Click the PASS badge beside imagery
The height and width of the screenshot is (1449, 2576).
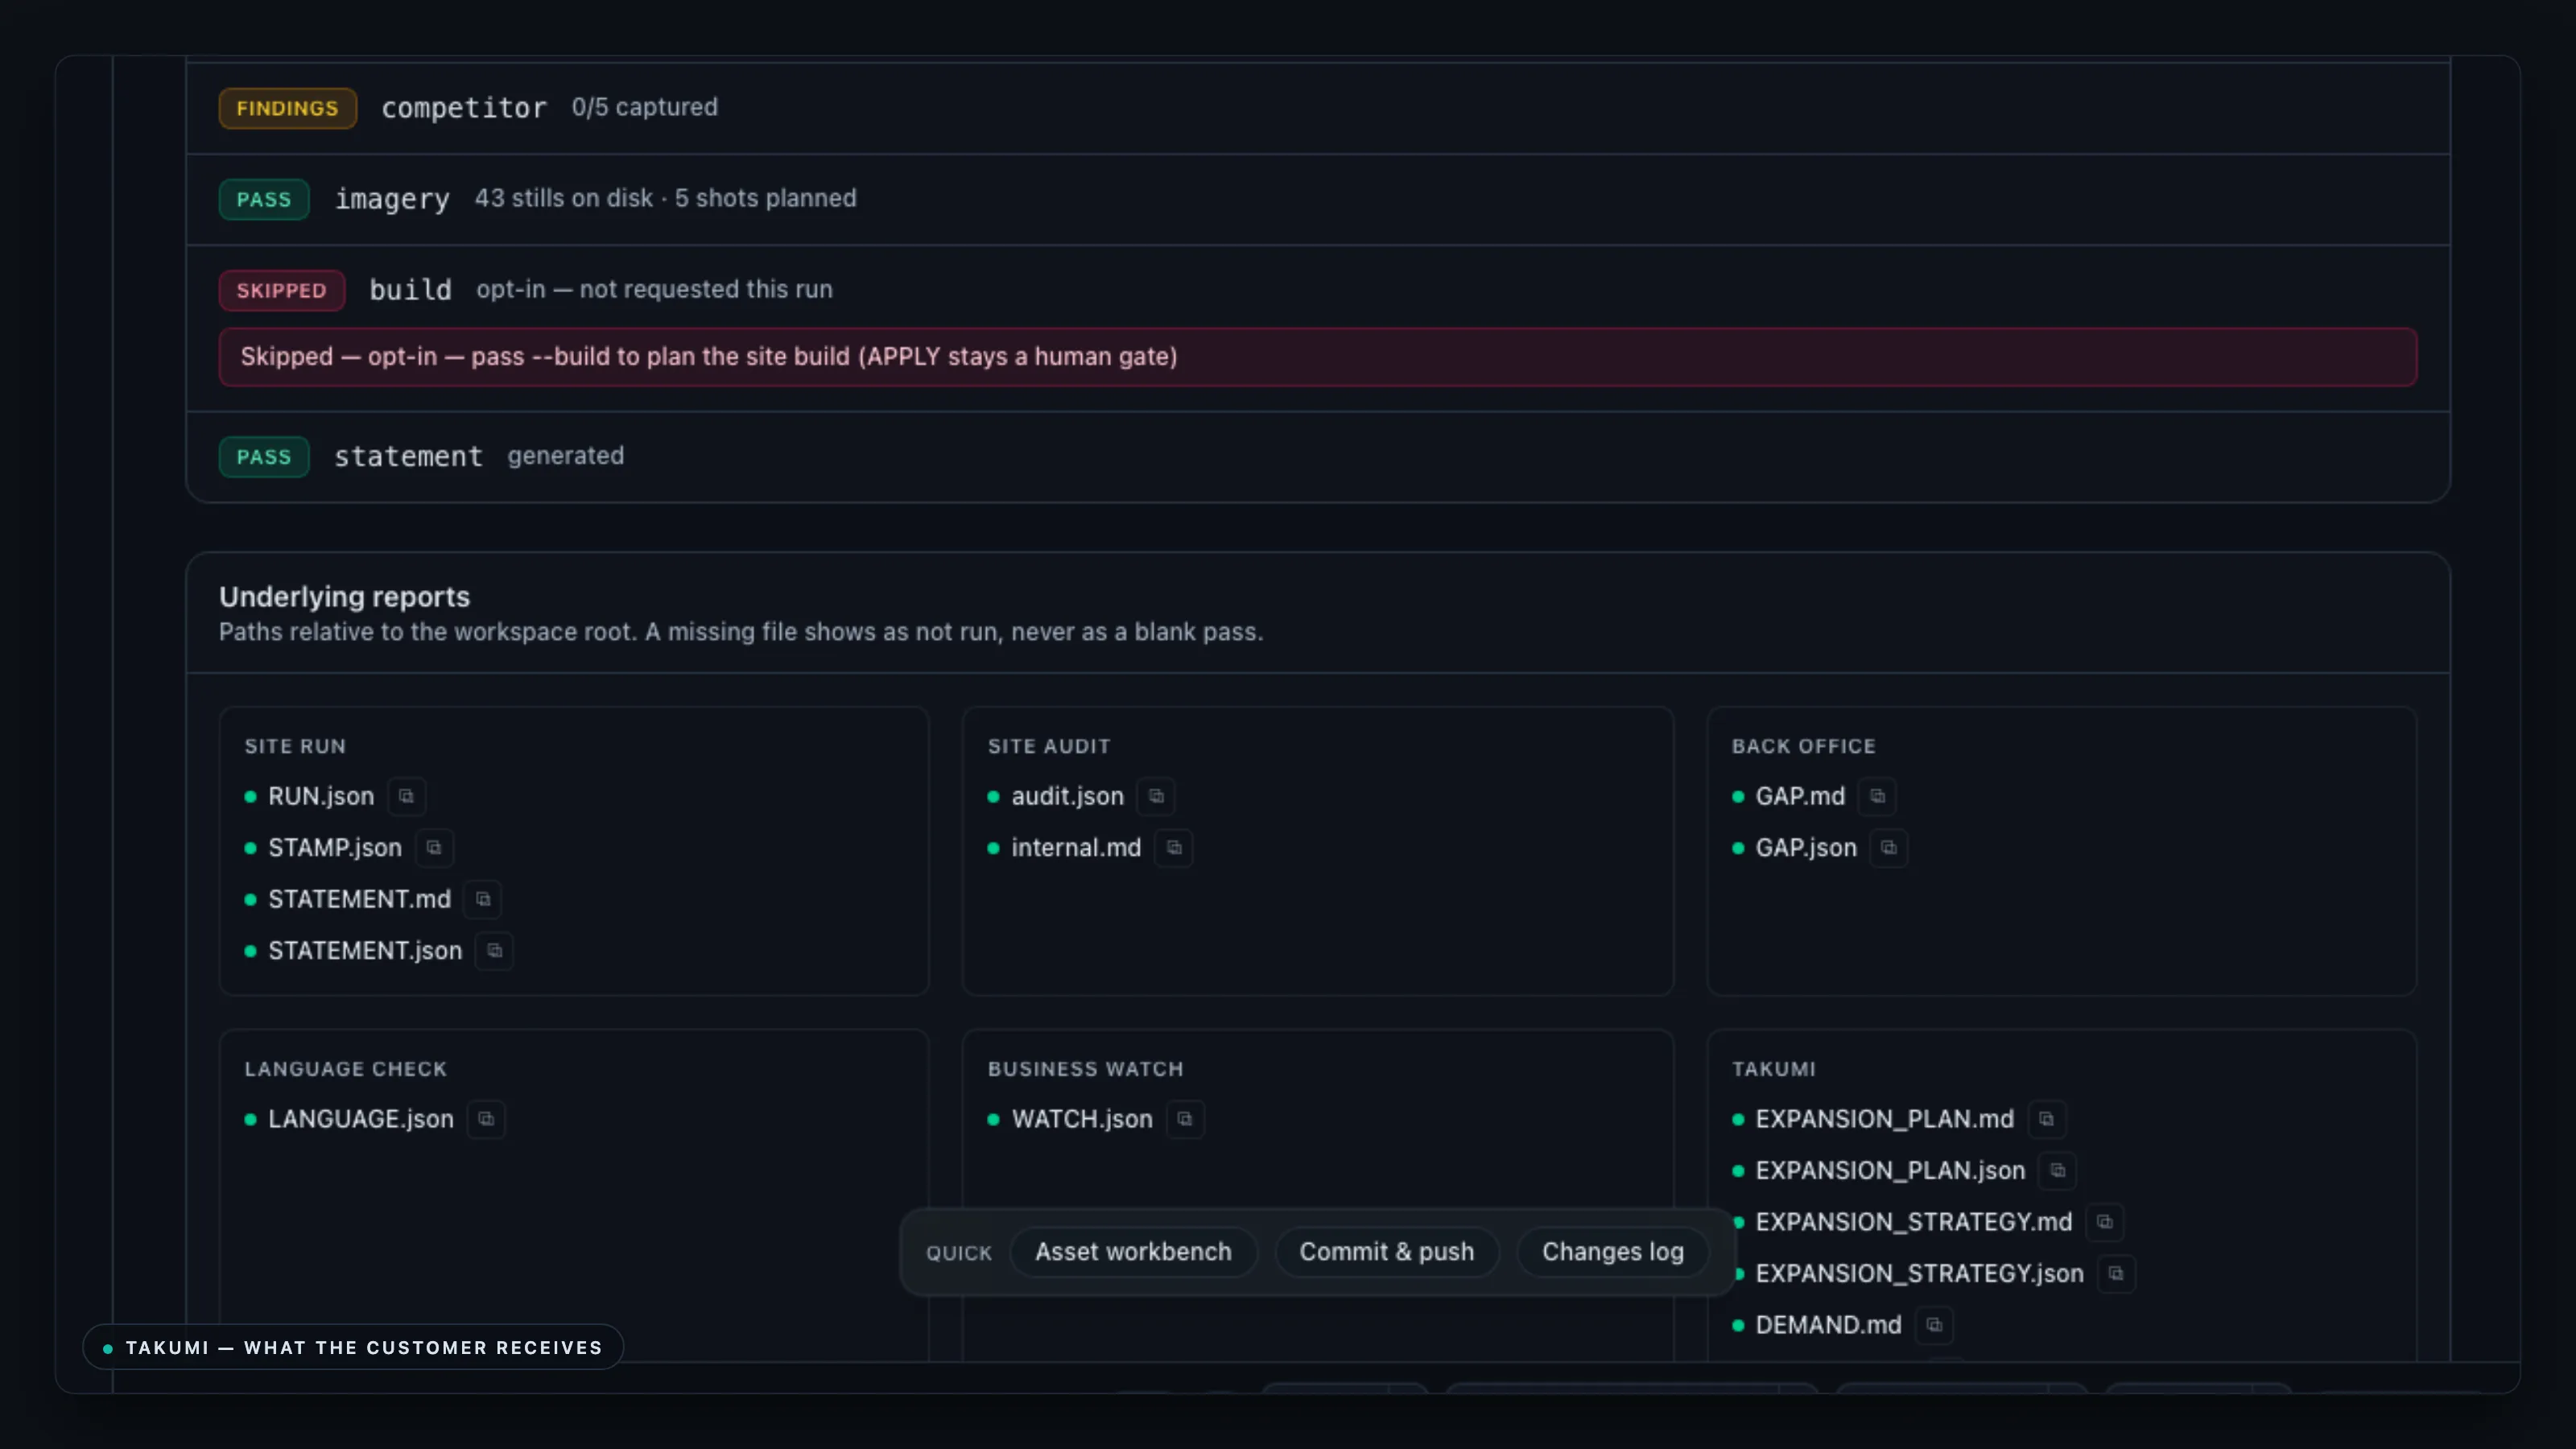[x=264, y=200]
